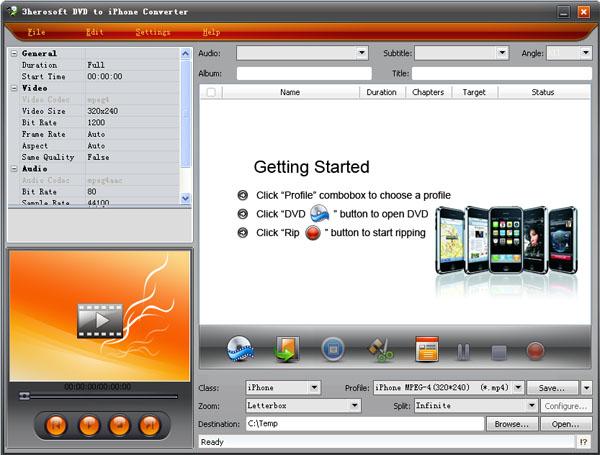Click the Status column header
The image size is (600, 455).
click(x=543, y=92)
